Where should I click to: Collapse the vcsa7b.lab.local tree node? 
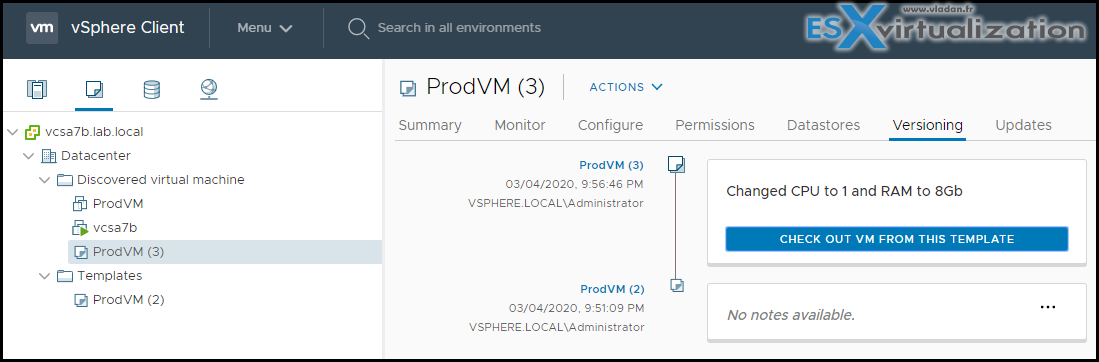(x=13, y=132)
